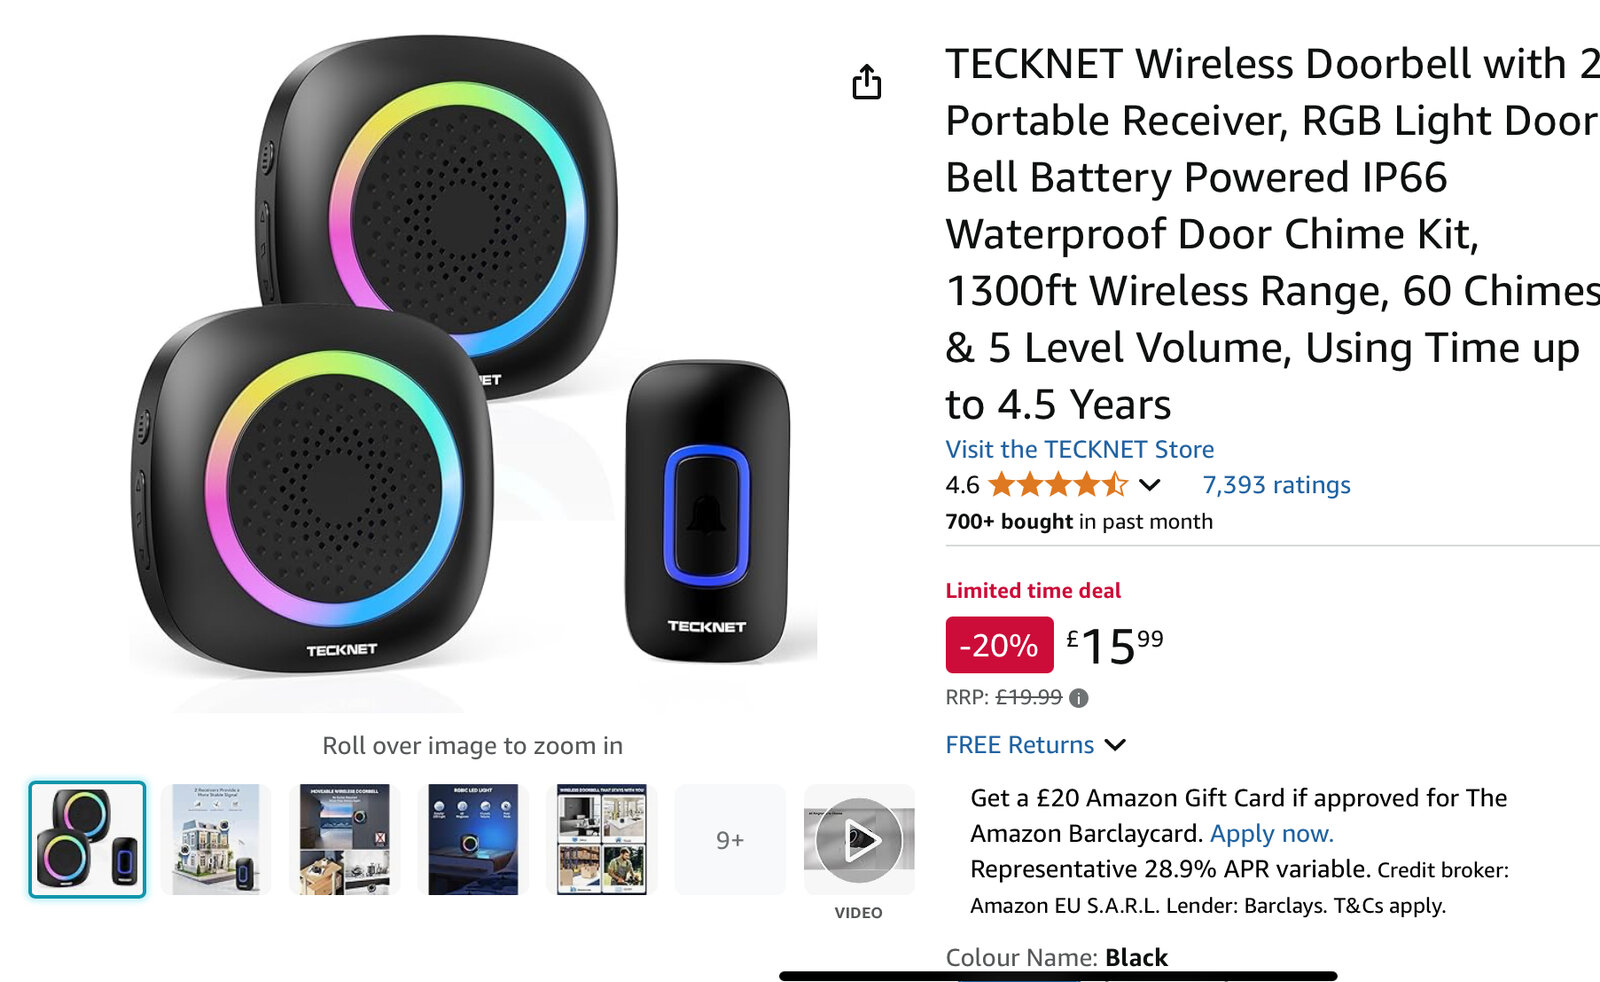Select the house range illustration thumbnail
The width and height of the screenshot is (1600, 982).
pos(216,840)
